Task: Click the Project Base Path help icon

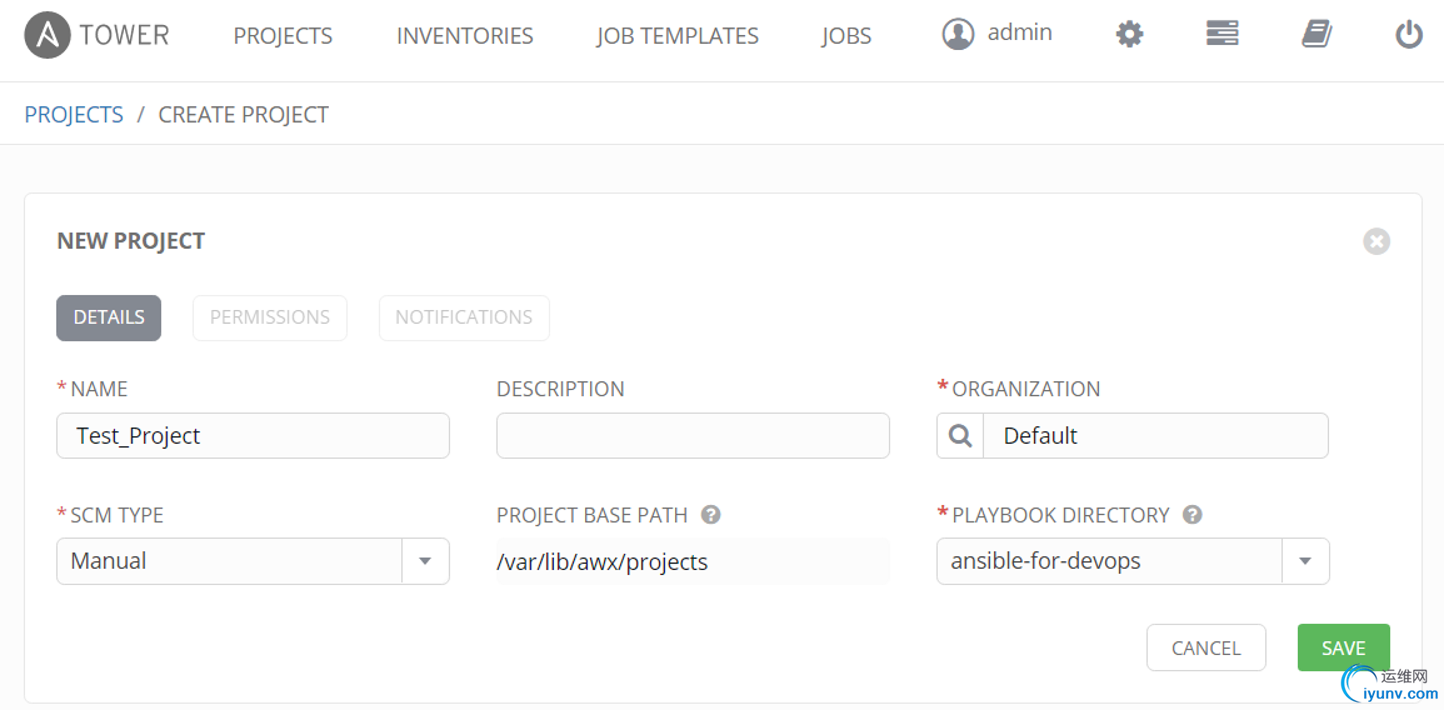Action: coord(711,515)
